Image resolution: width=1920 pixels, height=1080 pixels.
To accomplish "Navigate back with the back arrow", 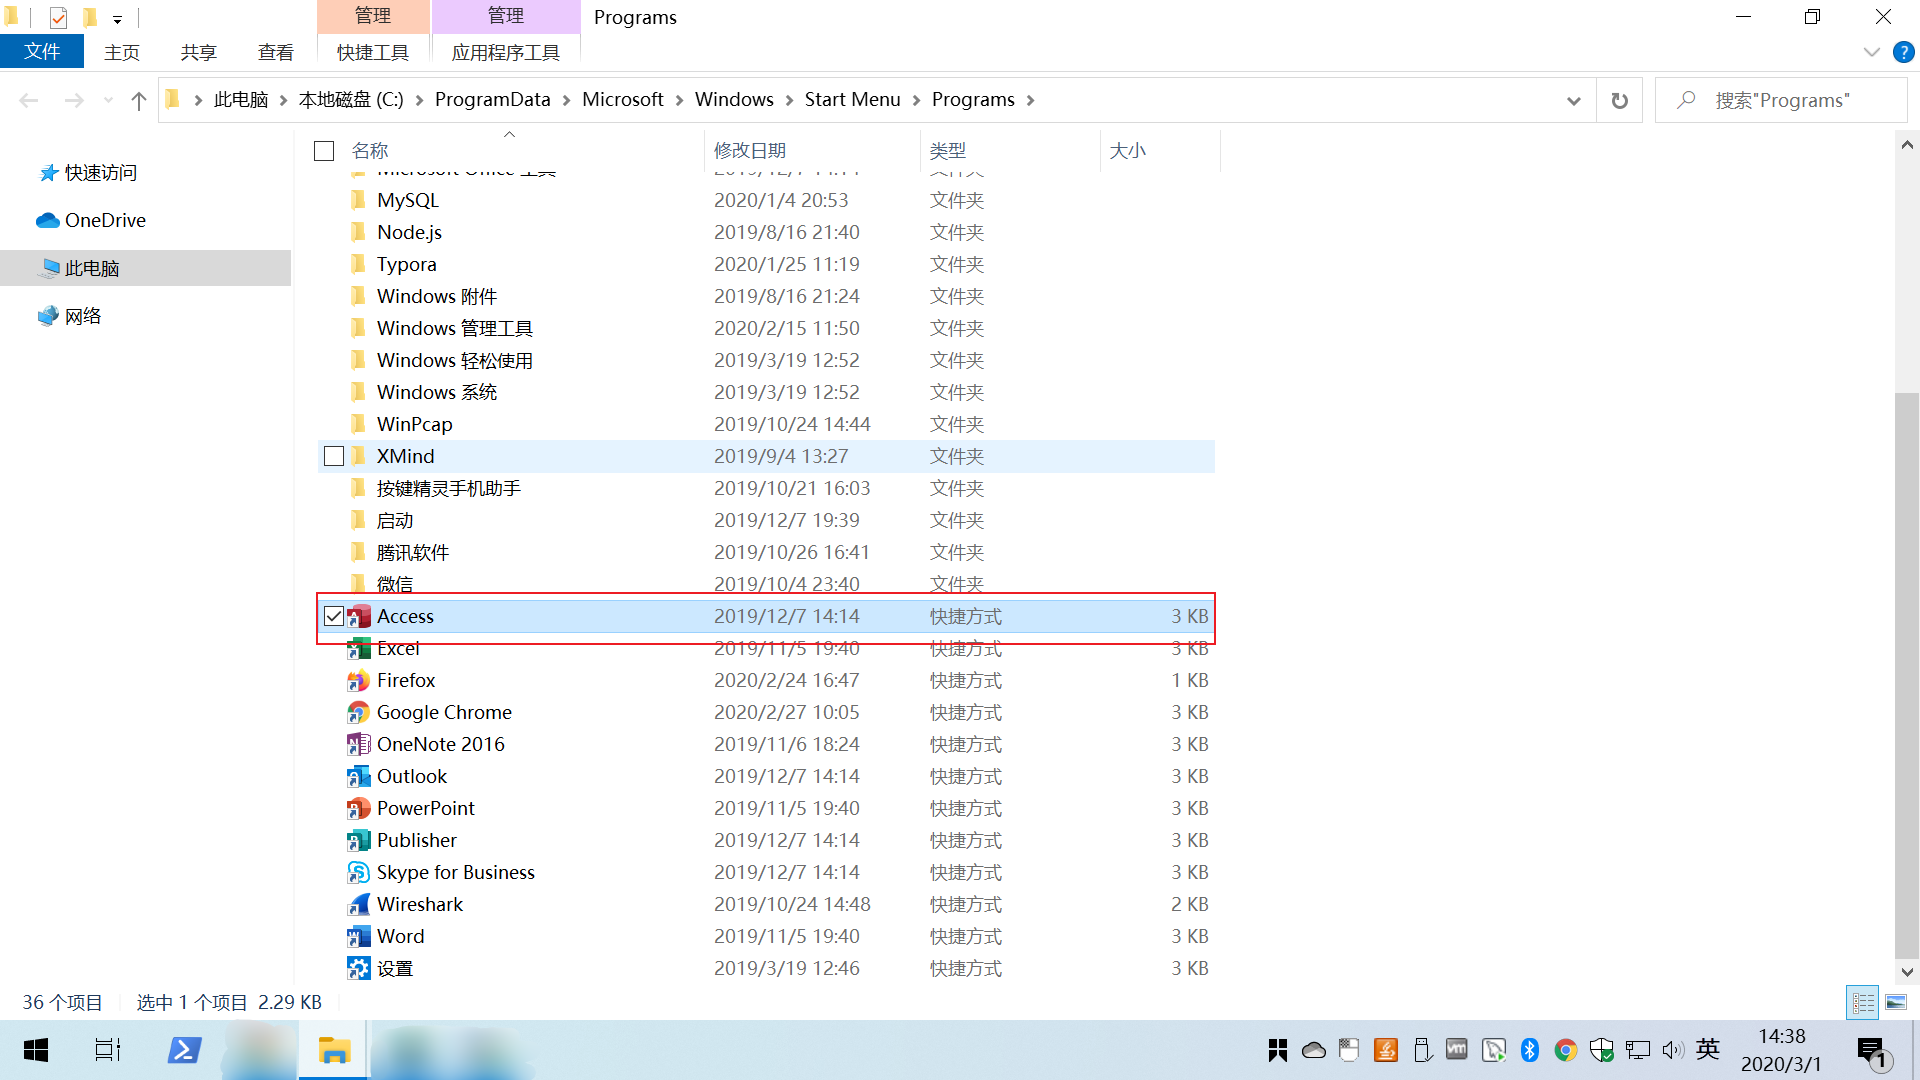I will pos(29,100).
